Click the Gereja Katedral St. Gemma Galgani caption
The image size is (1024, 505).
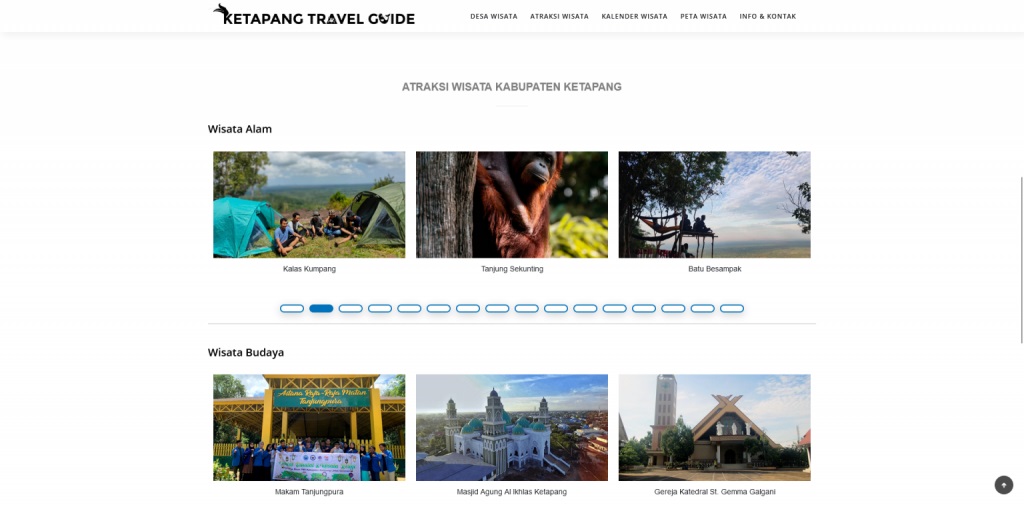coord(714,491)
